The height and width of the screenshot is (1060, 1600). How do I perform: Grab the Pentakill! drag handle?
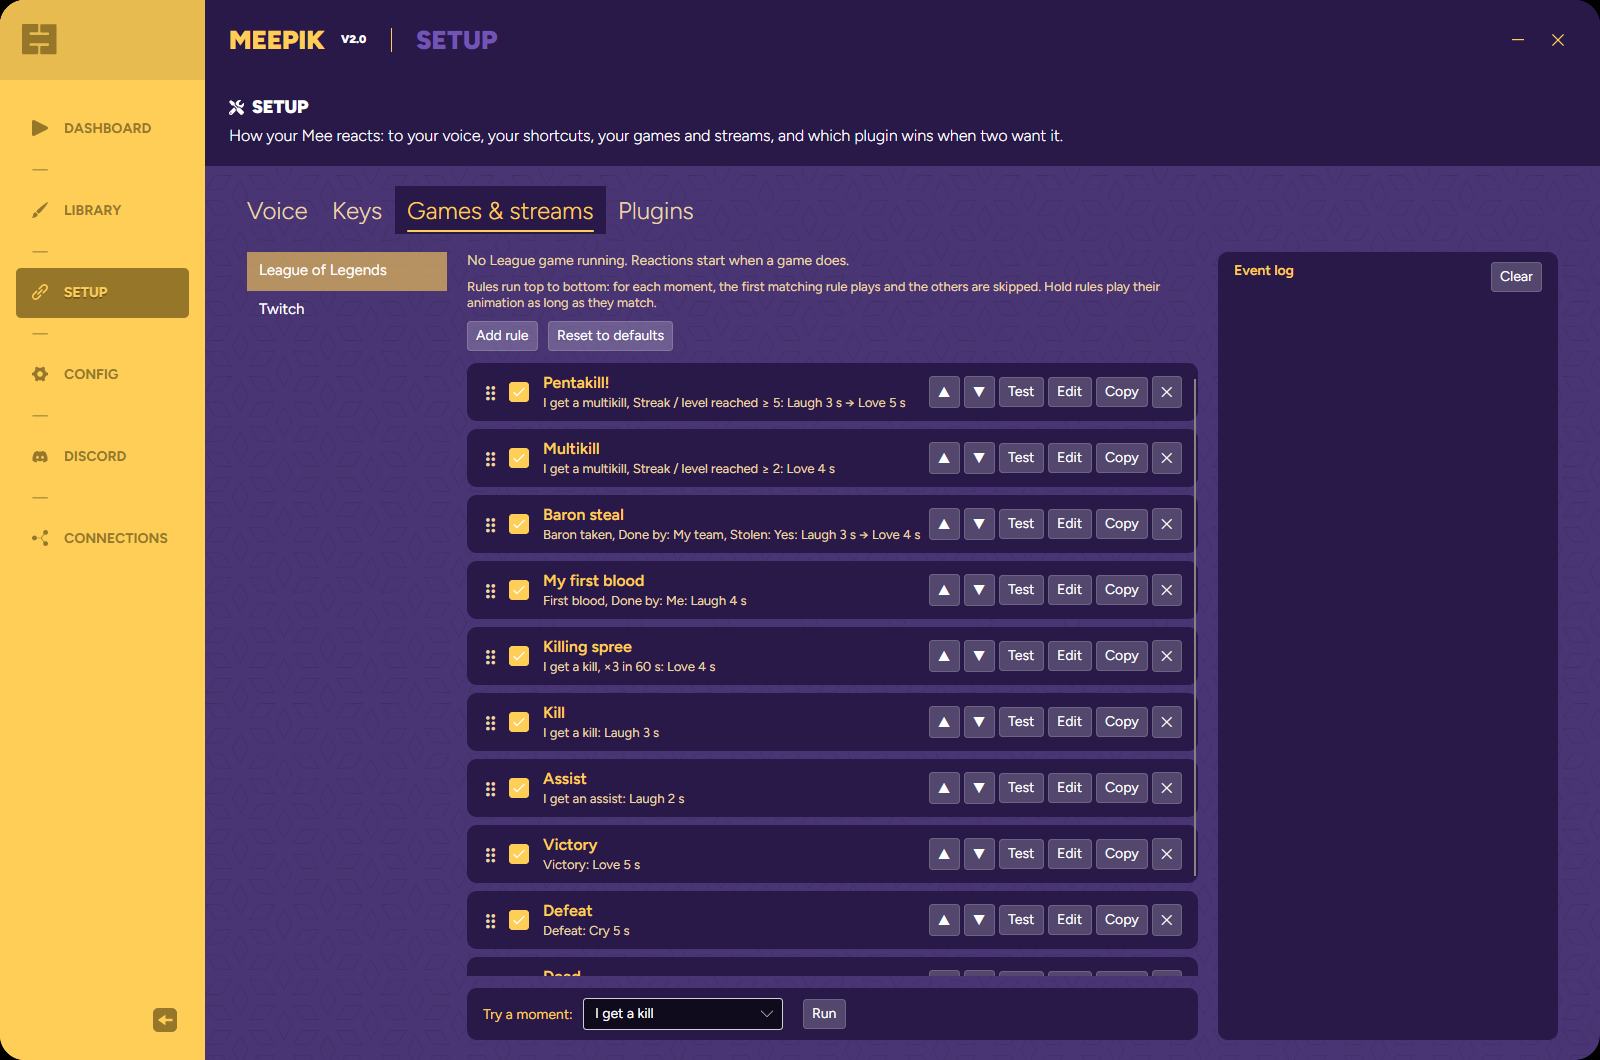[x=490, y=393]
